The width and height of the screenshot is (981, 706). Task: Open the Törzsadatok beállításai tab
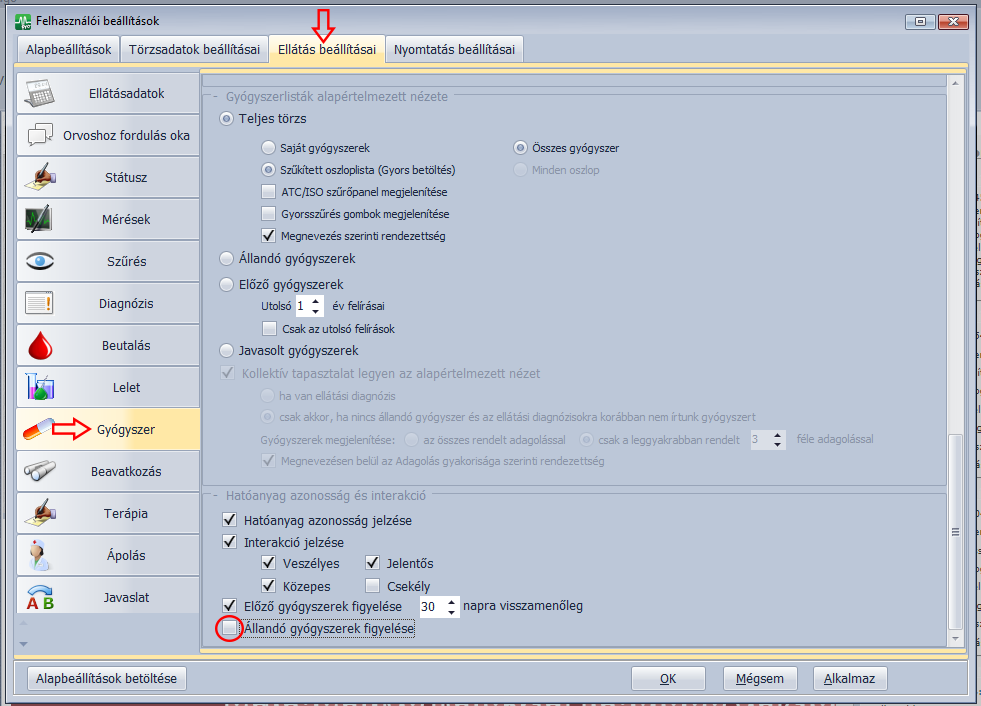194,50
